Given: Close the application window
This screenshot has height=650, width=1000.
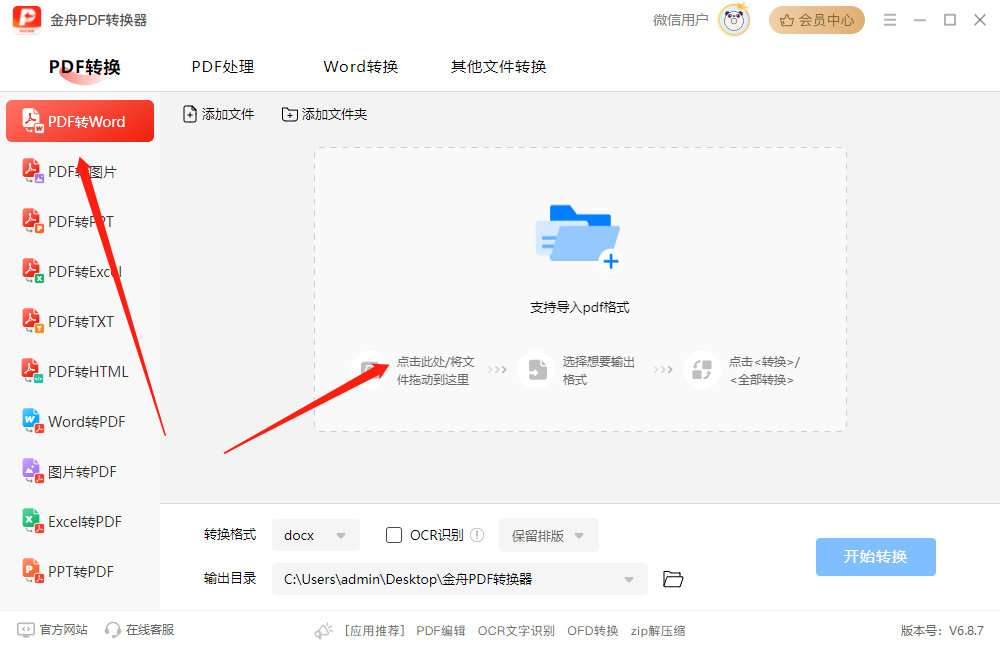Looking at the screenshot, I should pyautogui.click(x=980, y=20).
